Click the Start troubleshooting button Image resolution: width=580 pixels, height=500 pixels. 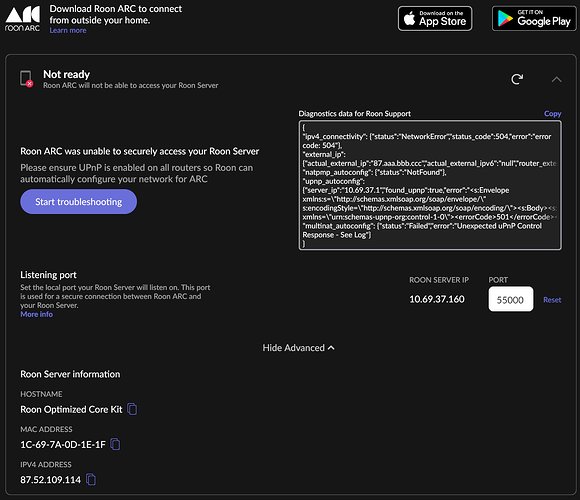[78, 202]
